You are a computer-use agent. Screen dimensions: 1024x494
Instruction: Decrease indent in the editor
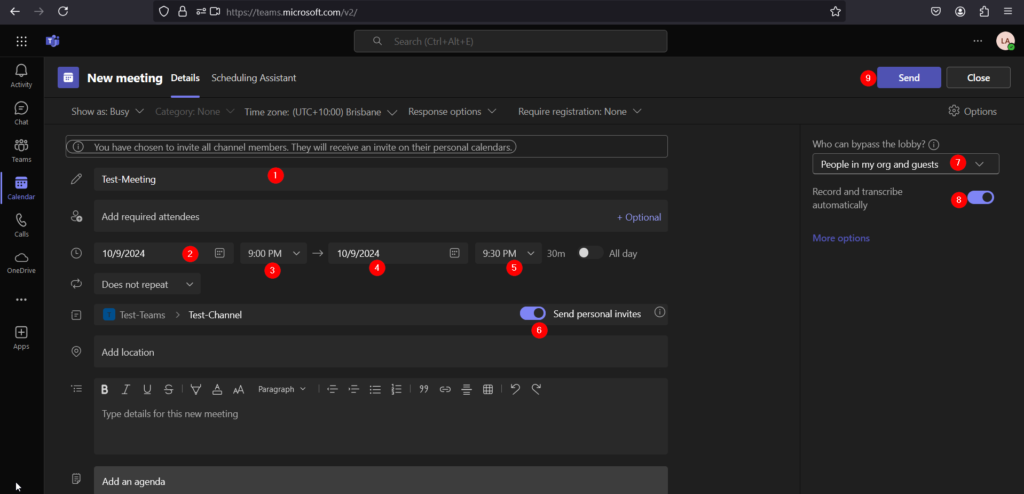tap(332, 389)
